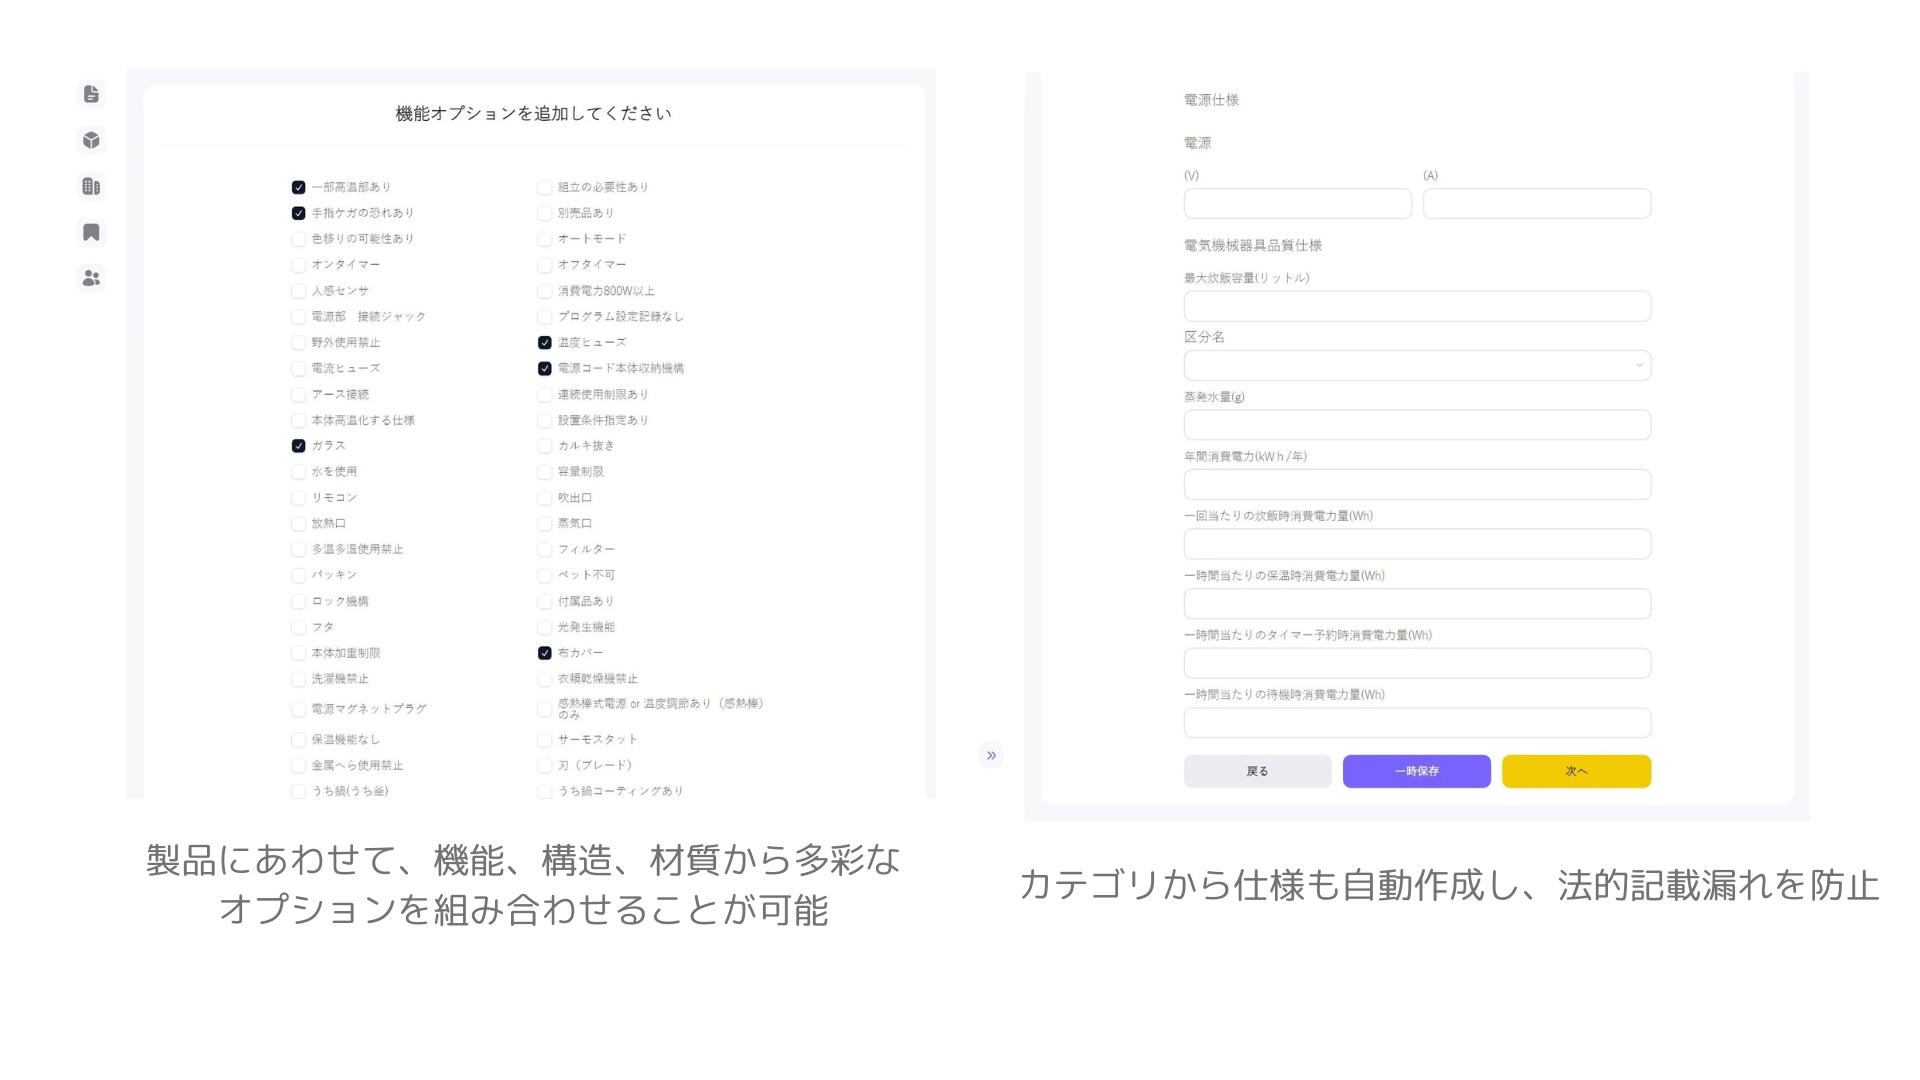Click the 電源 voltage (V) input field
This screenshot has height=1080, width=1920.
click(x=1297, y=203)
